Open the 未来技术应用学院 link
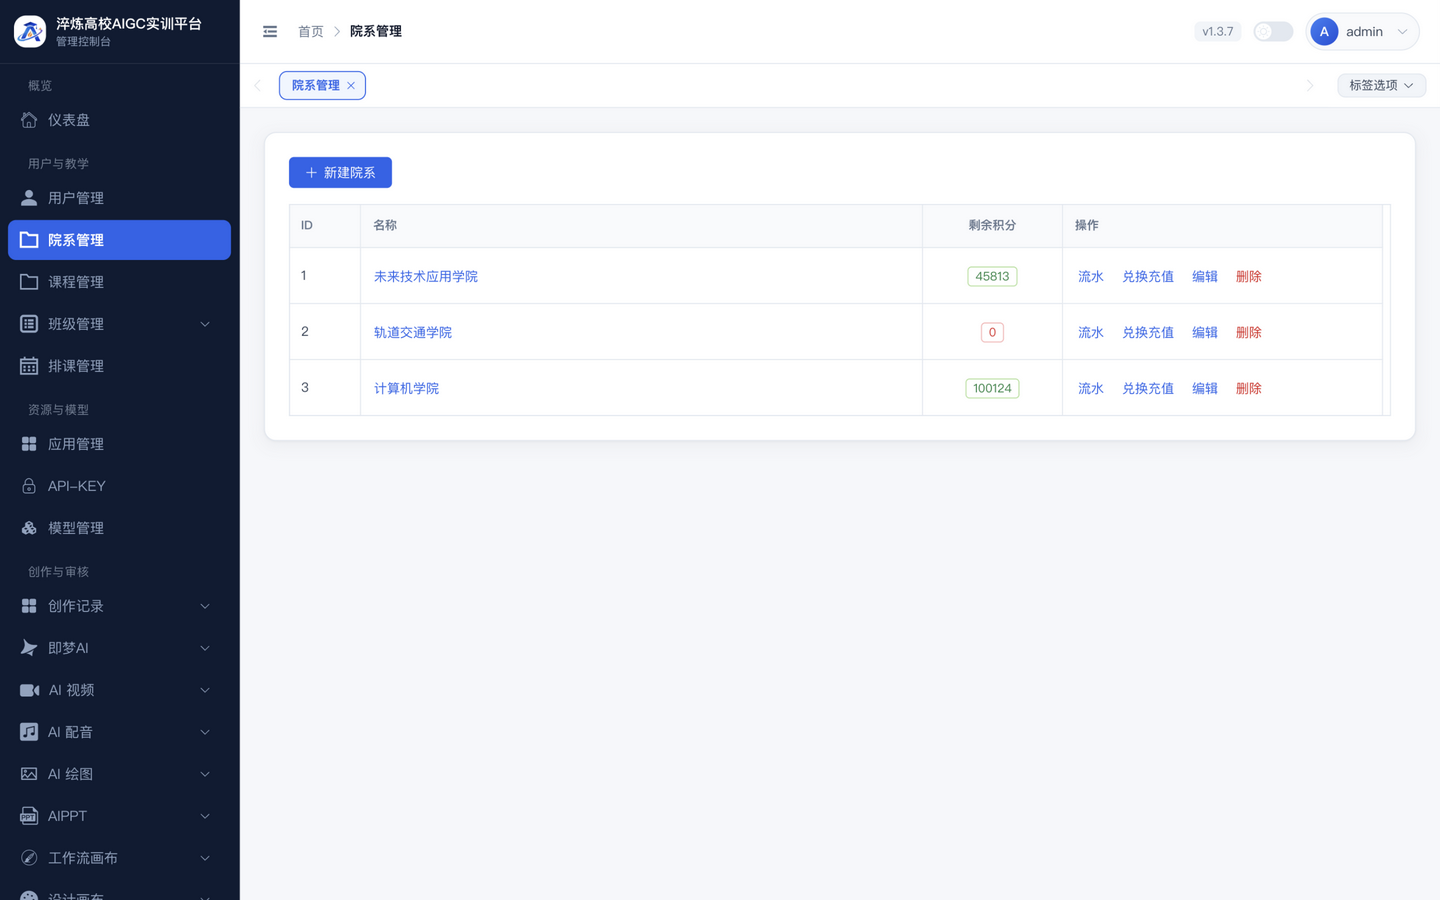This screenshot has height=900, width=1440. [426, 276]
